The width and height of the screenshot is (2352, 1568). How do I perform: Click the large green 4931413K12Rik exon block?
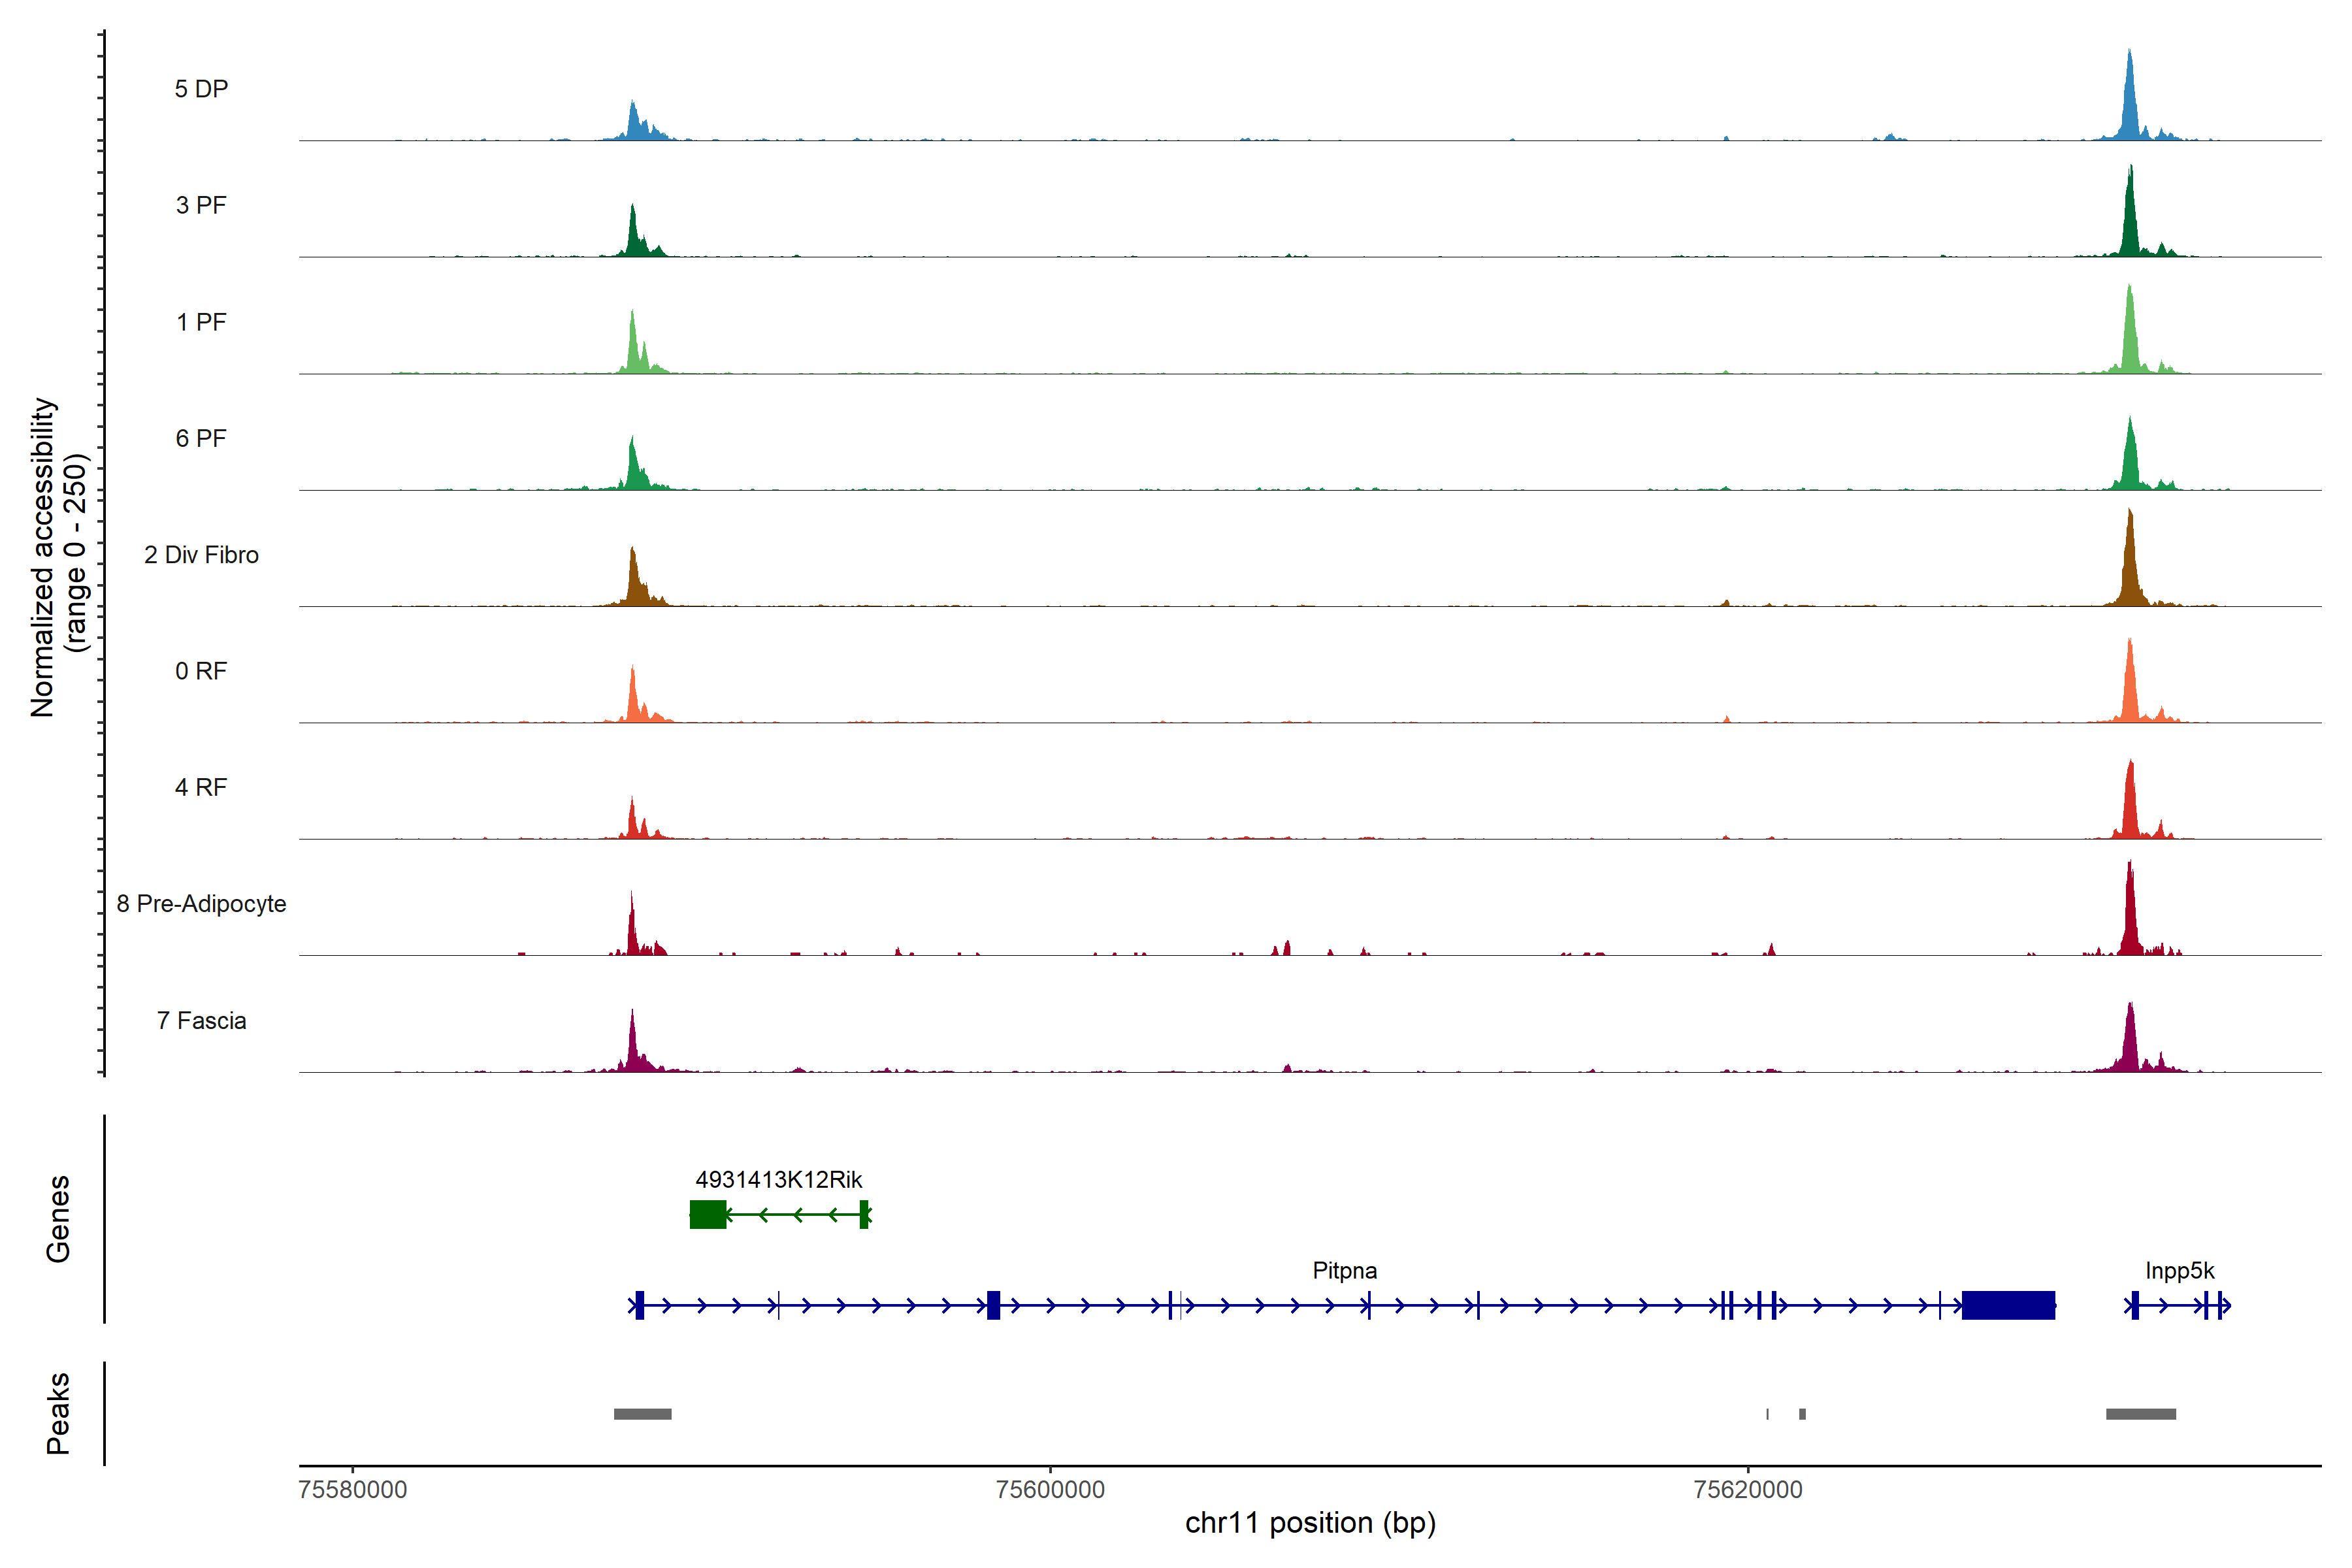tap(708, 1215)
